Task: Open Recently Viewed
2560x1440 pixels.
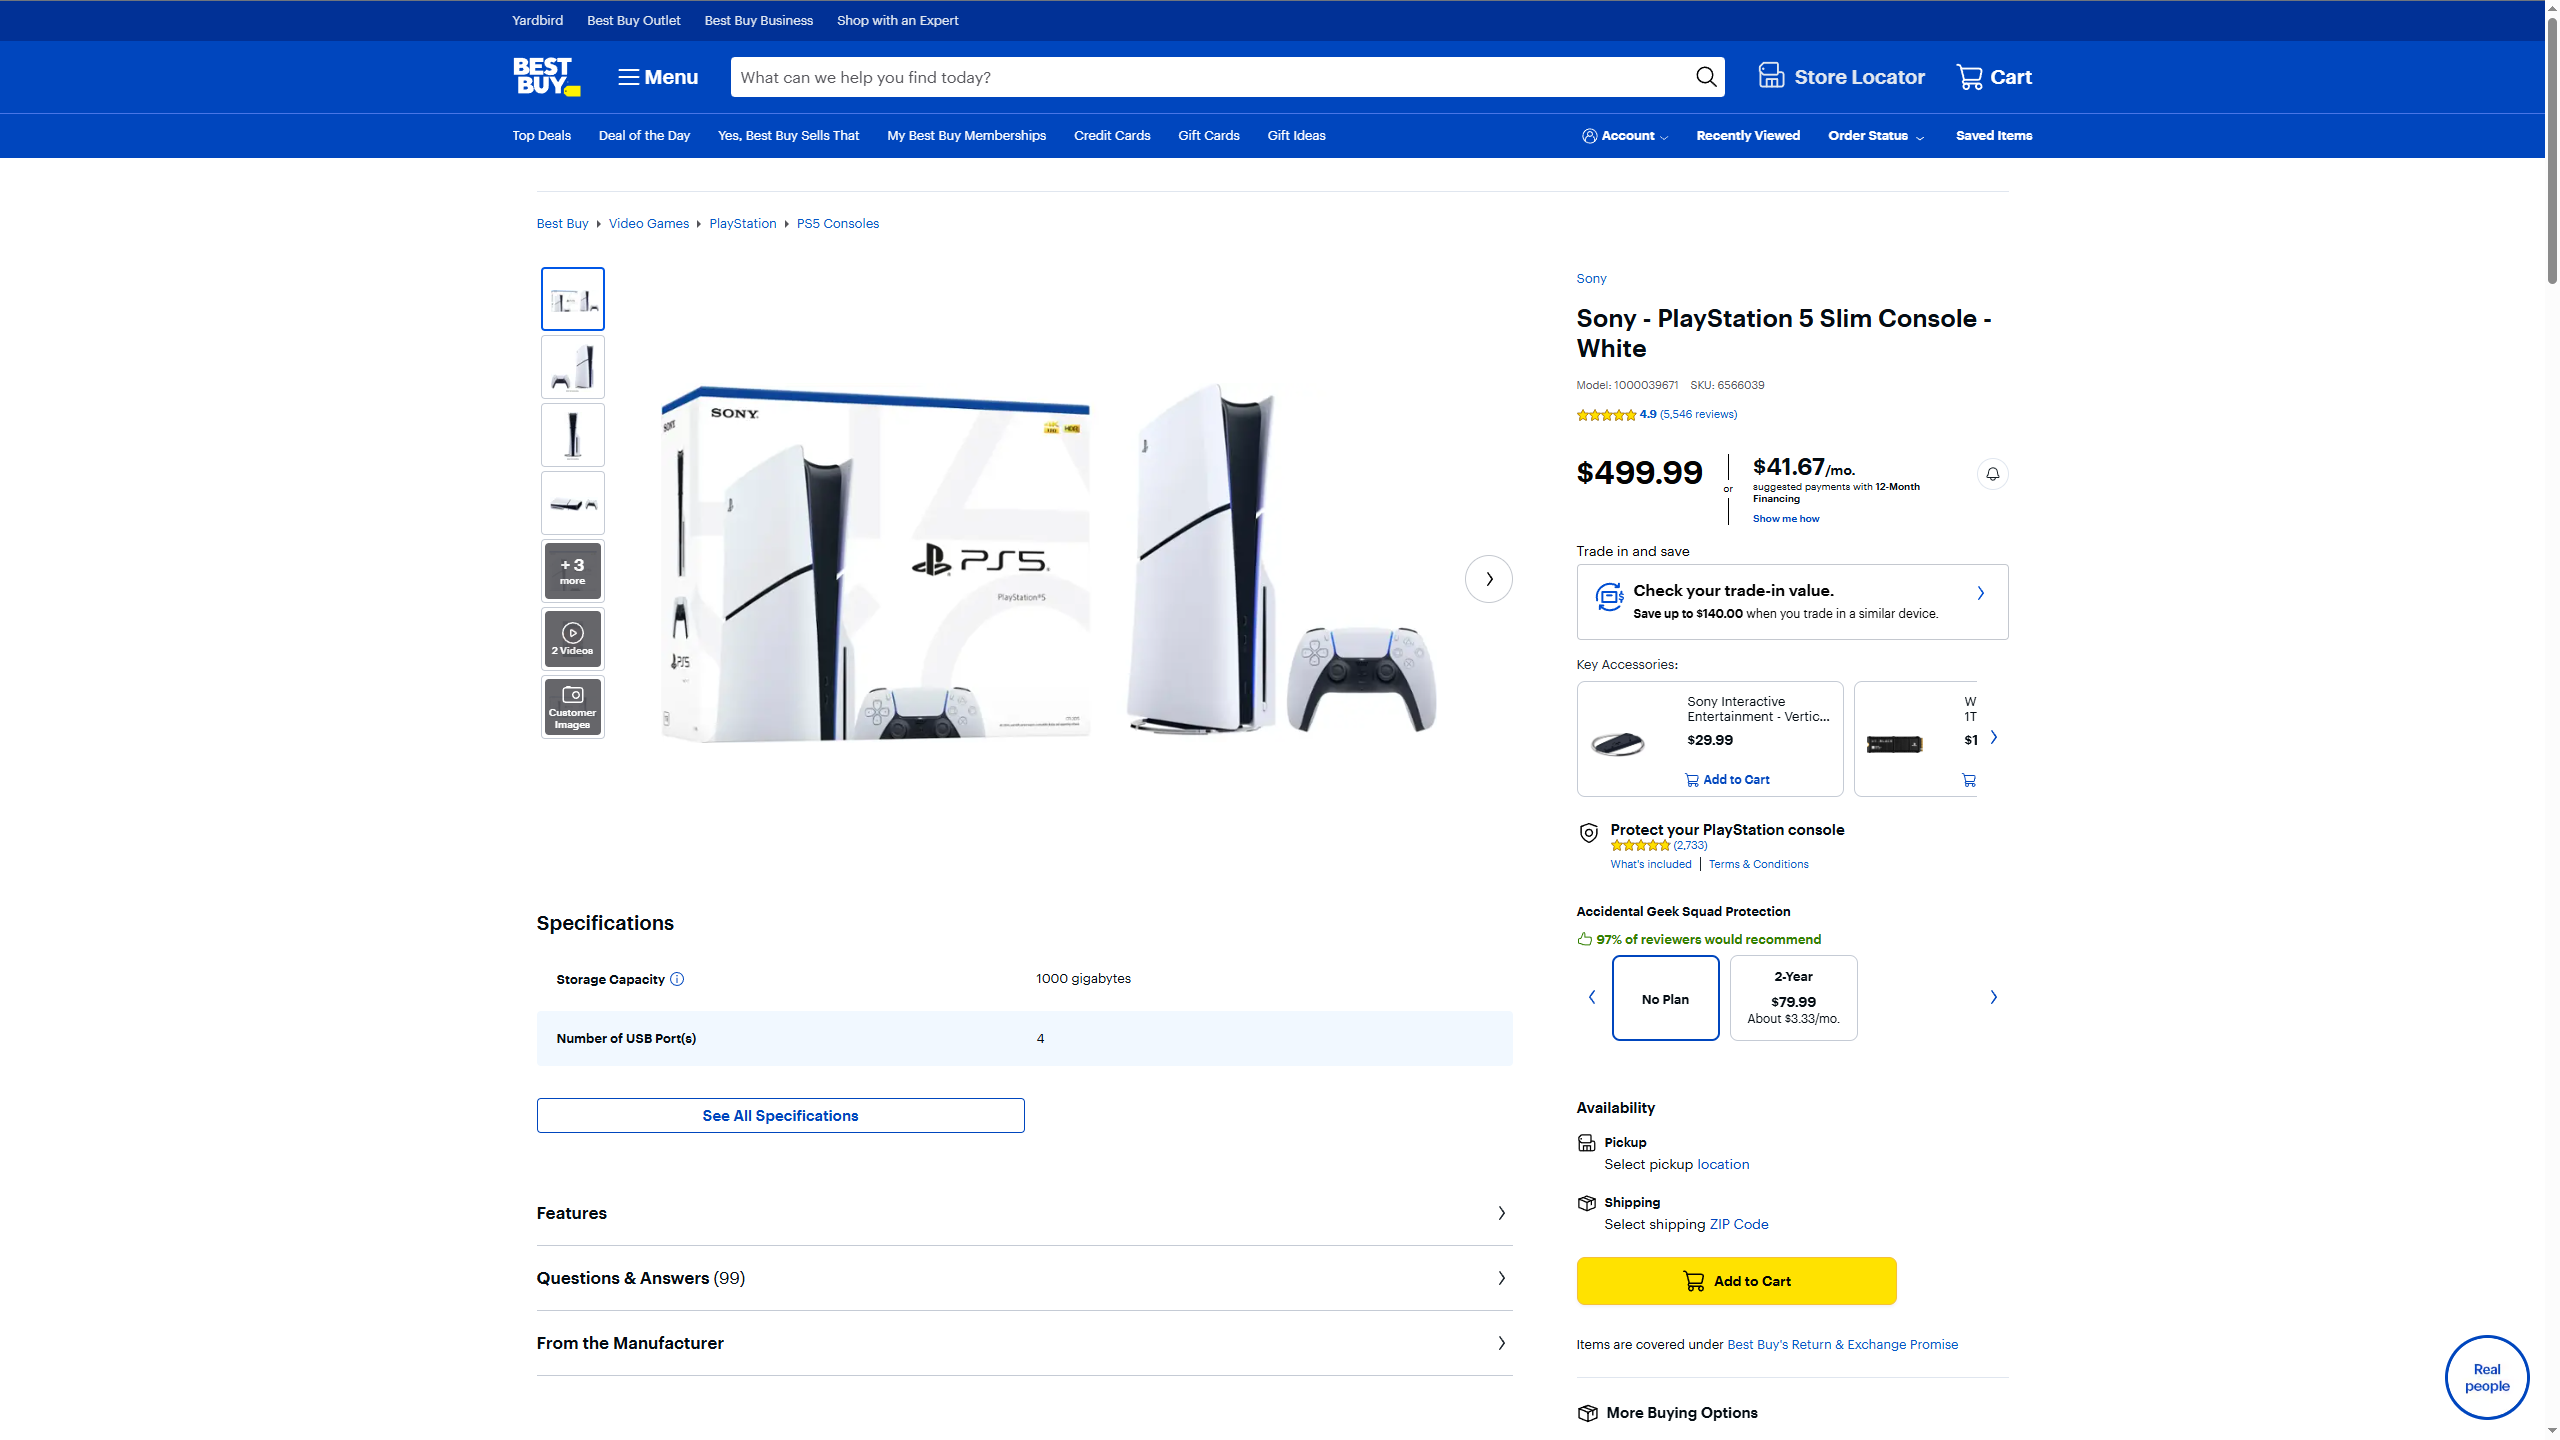Action: click(x=1747, y=136)
